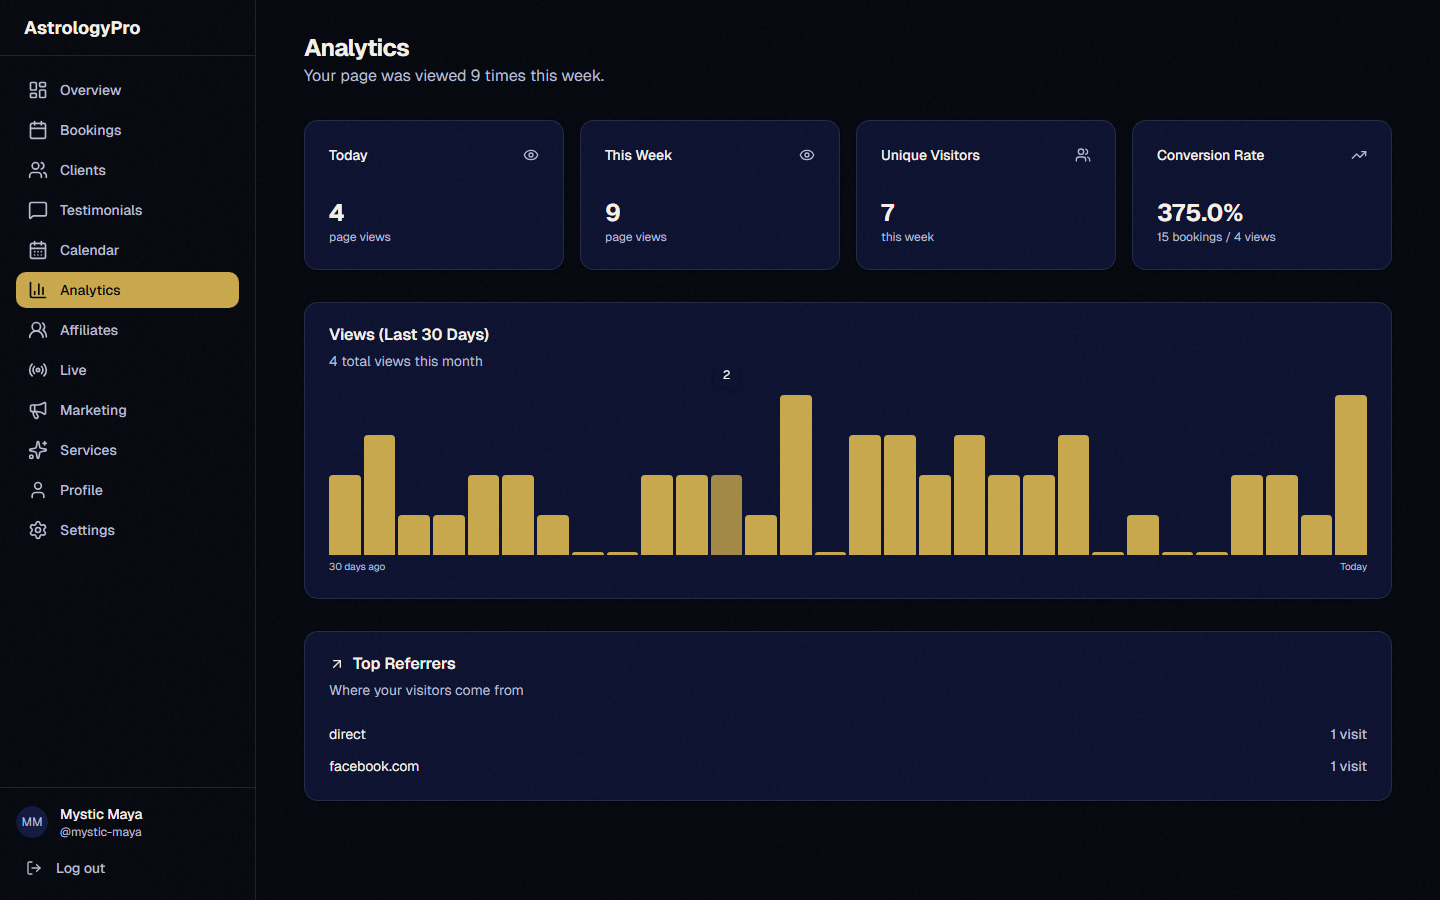
Task: Click the Top Referrers arrow icon
Action: pyautogui.click(x=337, y=663)
